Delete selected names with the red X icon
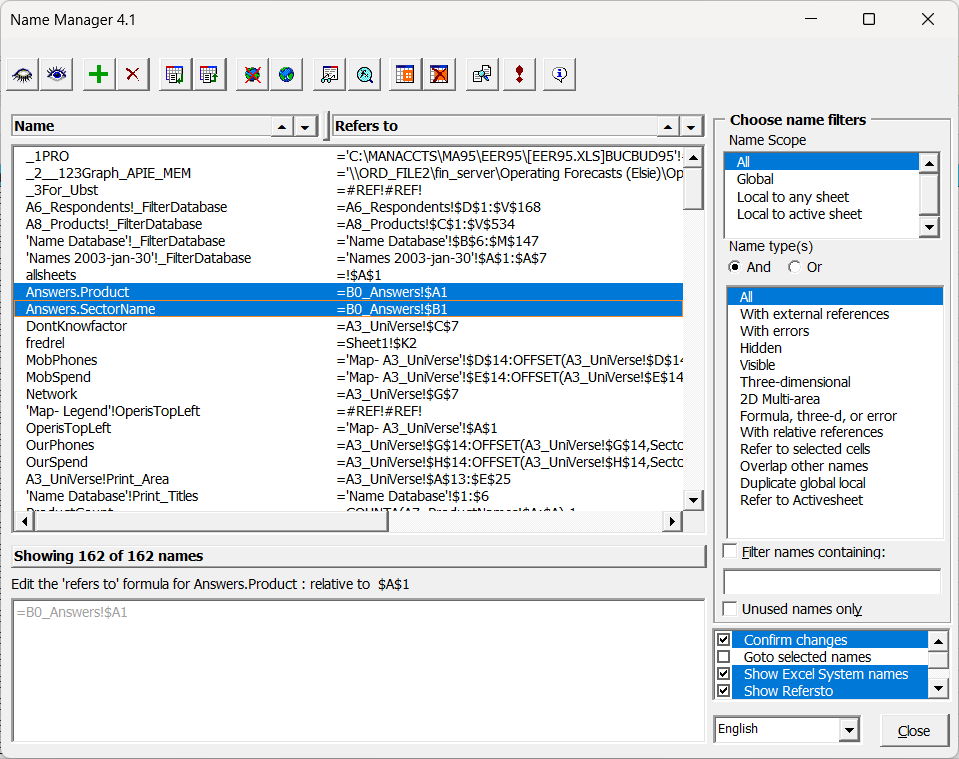 (133, 75)
